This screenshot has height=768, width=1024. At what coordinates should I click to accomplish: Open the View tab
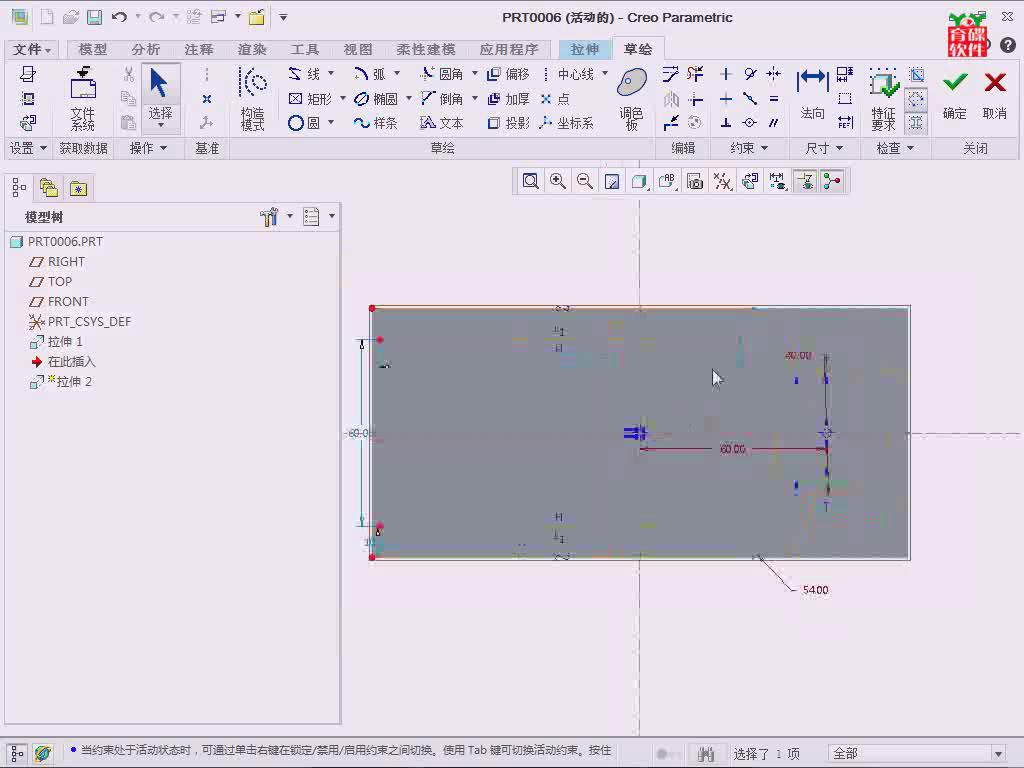(357, 49)
